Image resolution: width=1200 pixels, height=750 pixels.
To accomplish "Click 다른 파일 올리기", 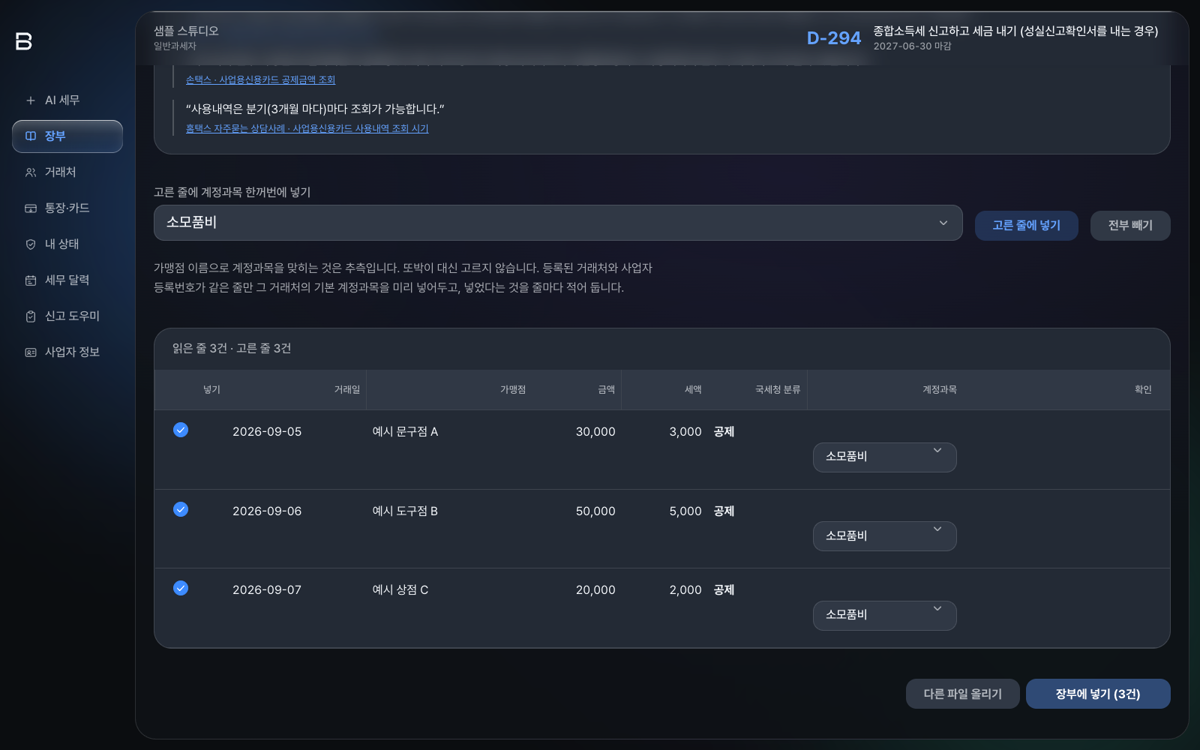I will click(963, 694).
